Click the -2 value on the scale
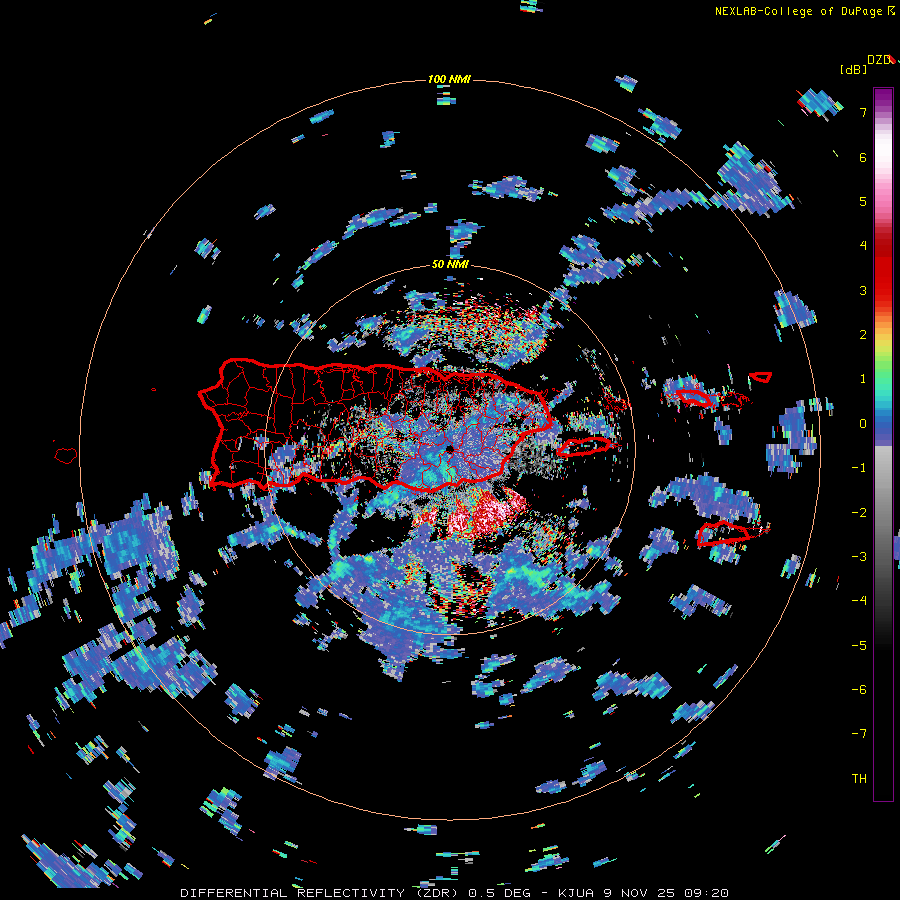 pos(859,513)
